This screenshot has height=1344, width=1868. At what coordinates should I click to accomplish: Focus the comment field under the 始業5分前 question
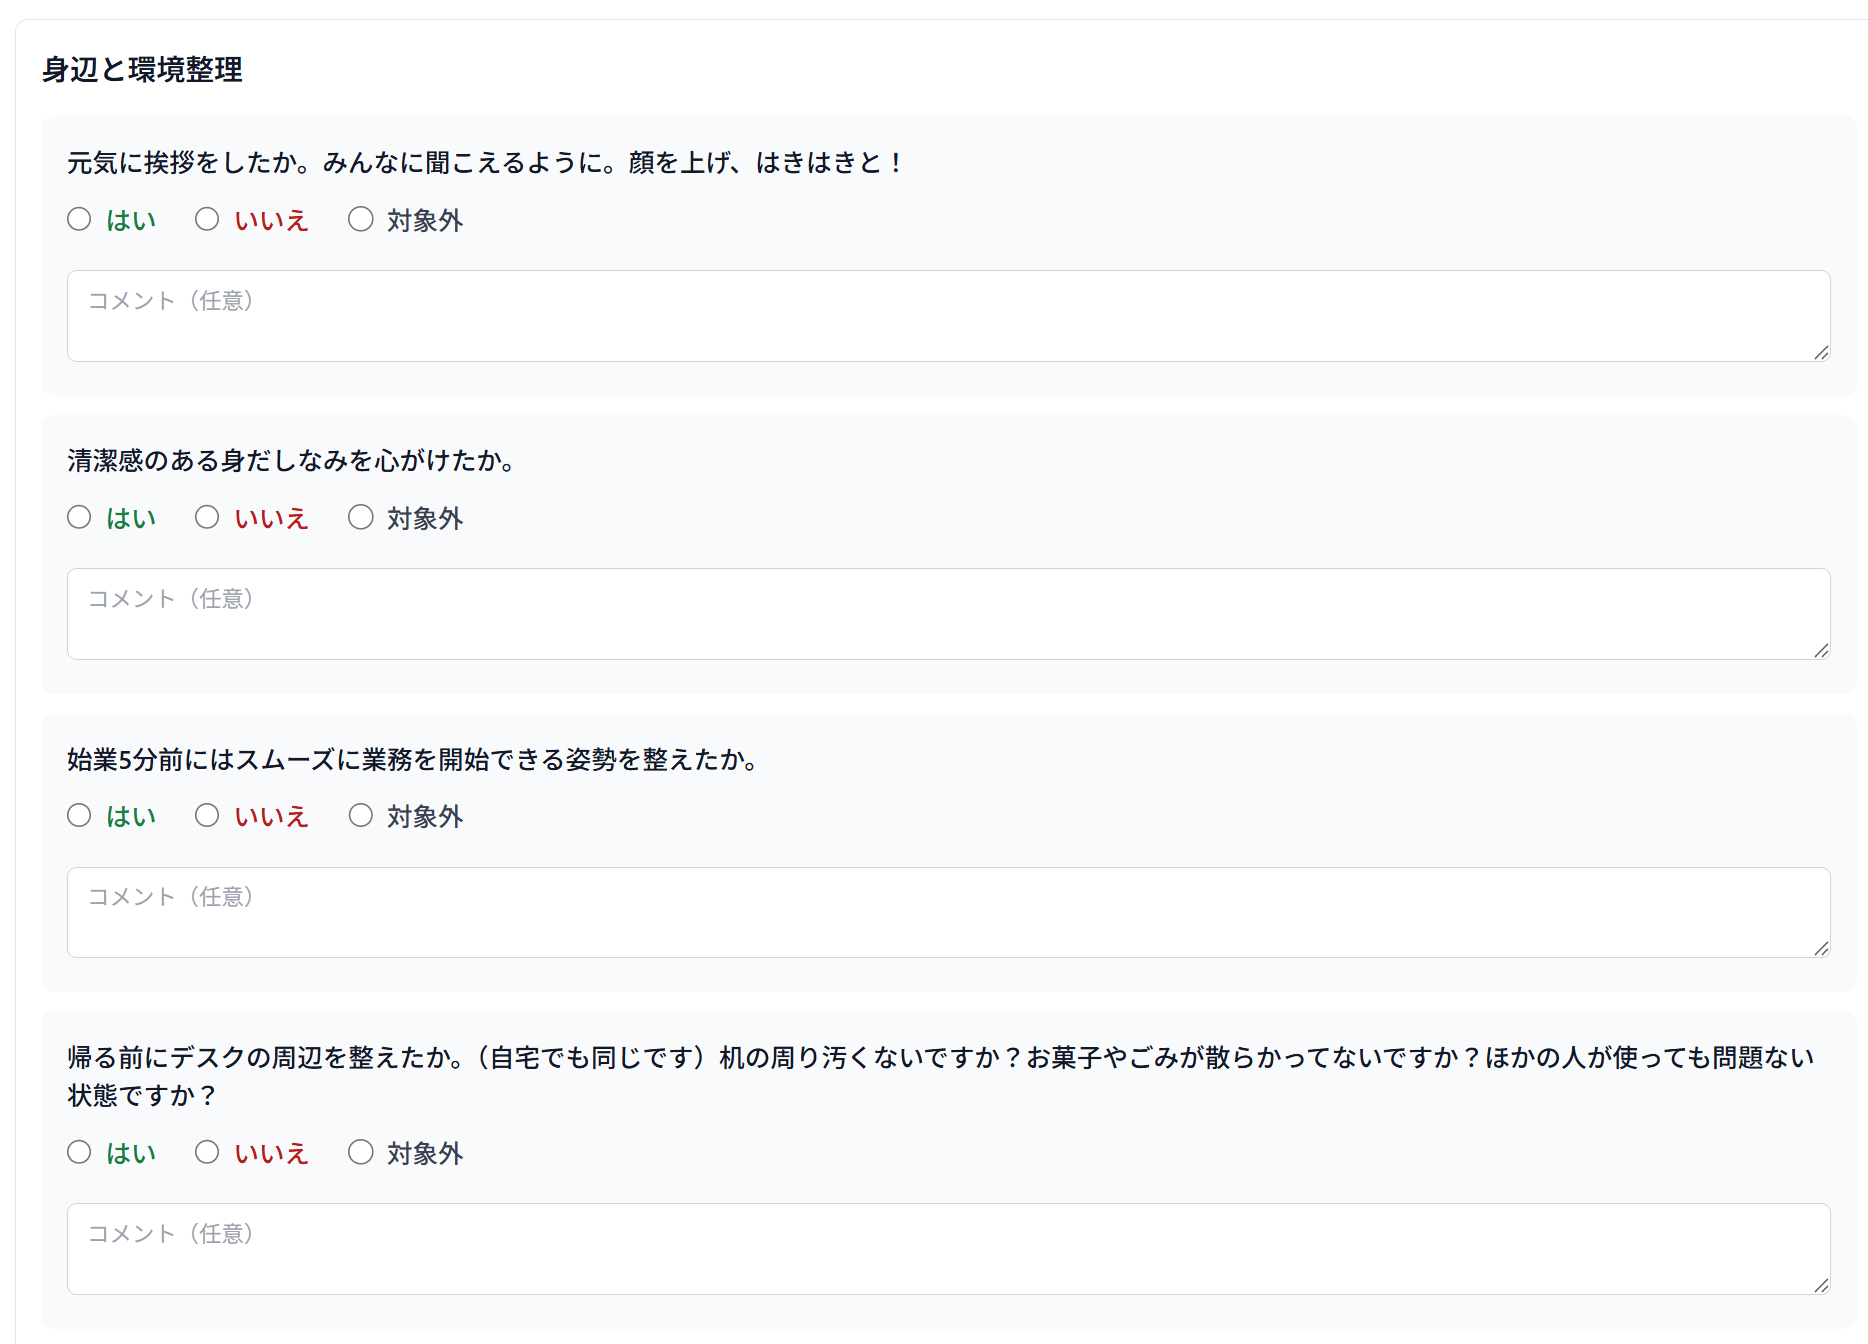click(x=947, y=912)
